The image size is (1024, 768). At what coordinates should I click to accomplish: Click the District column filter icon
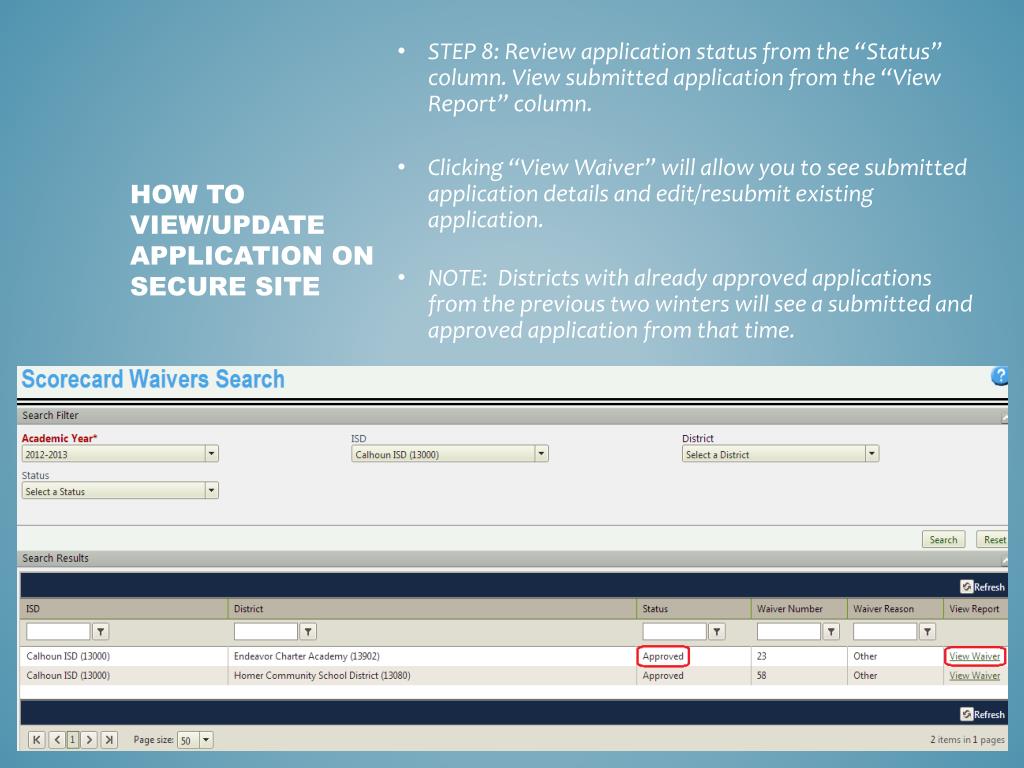point(309,631)
